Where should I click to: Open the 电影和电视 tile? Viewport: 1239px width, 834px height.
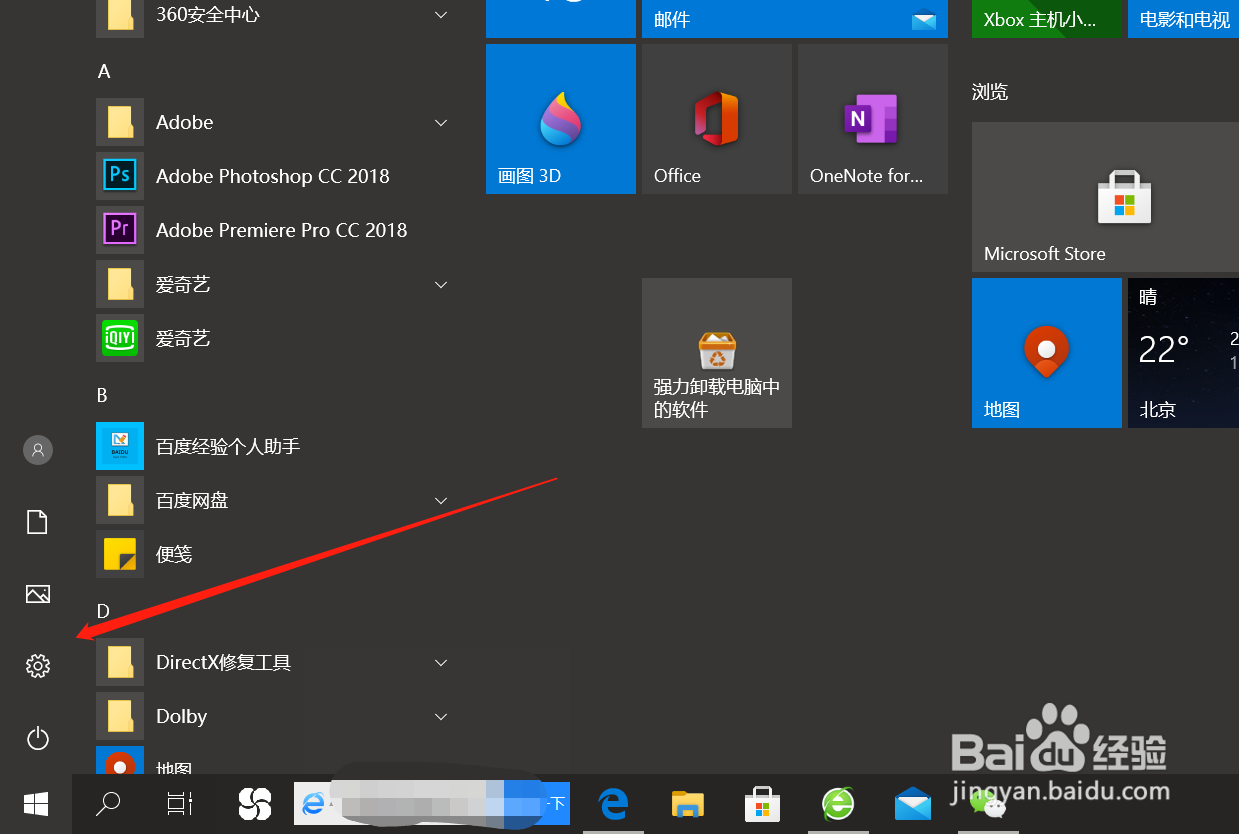(x=1183, y=19)
